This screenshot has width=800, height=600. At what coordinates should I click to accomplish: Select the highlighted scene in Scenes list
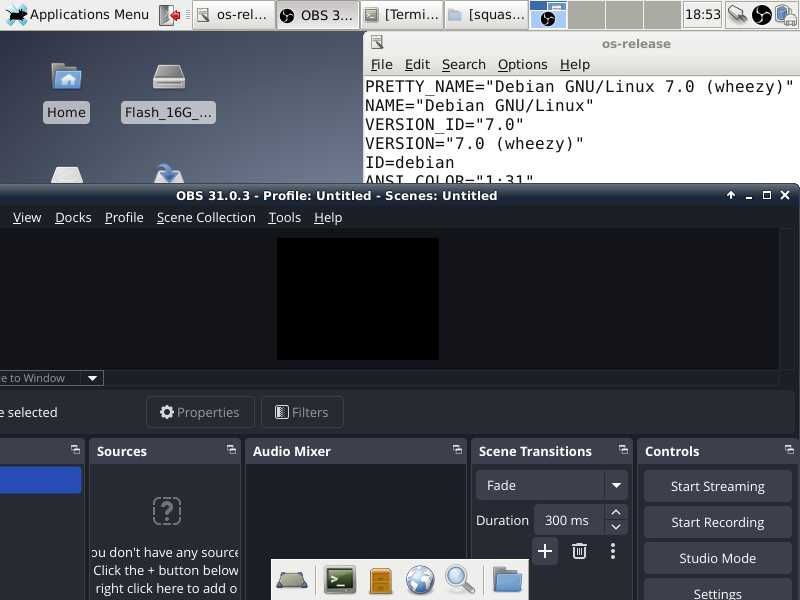(40, 480)
